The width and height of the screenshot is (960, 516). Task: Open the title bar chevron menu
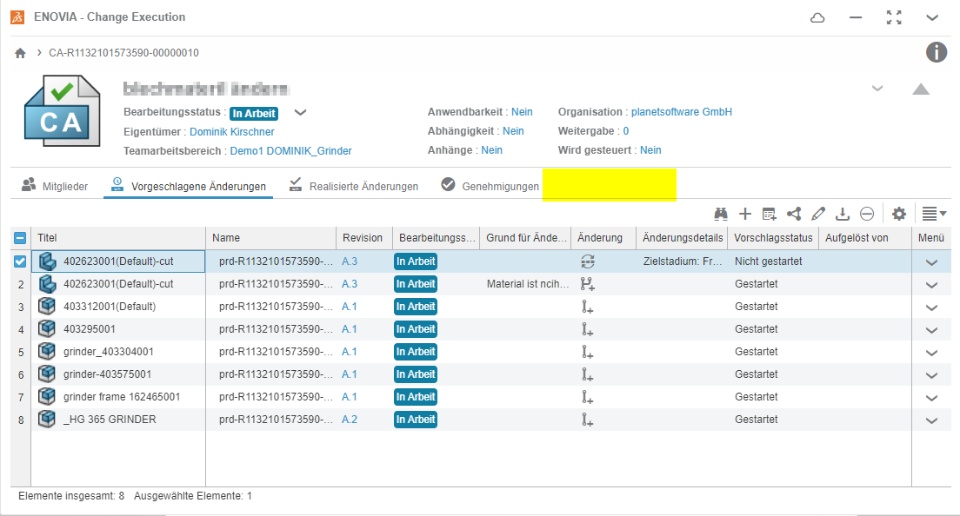pos(932,18)
